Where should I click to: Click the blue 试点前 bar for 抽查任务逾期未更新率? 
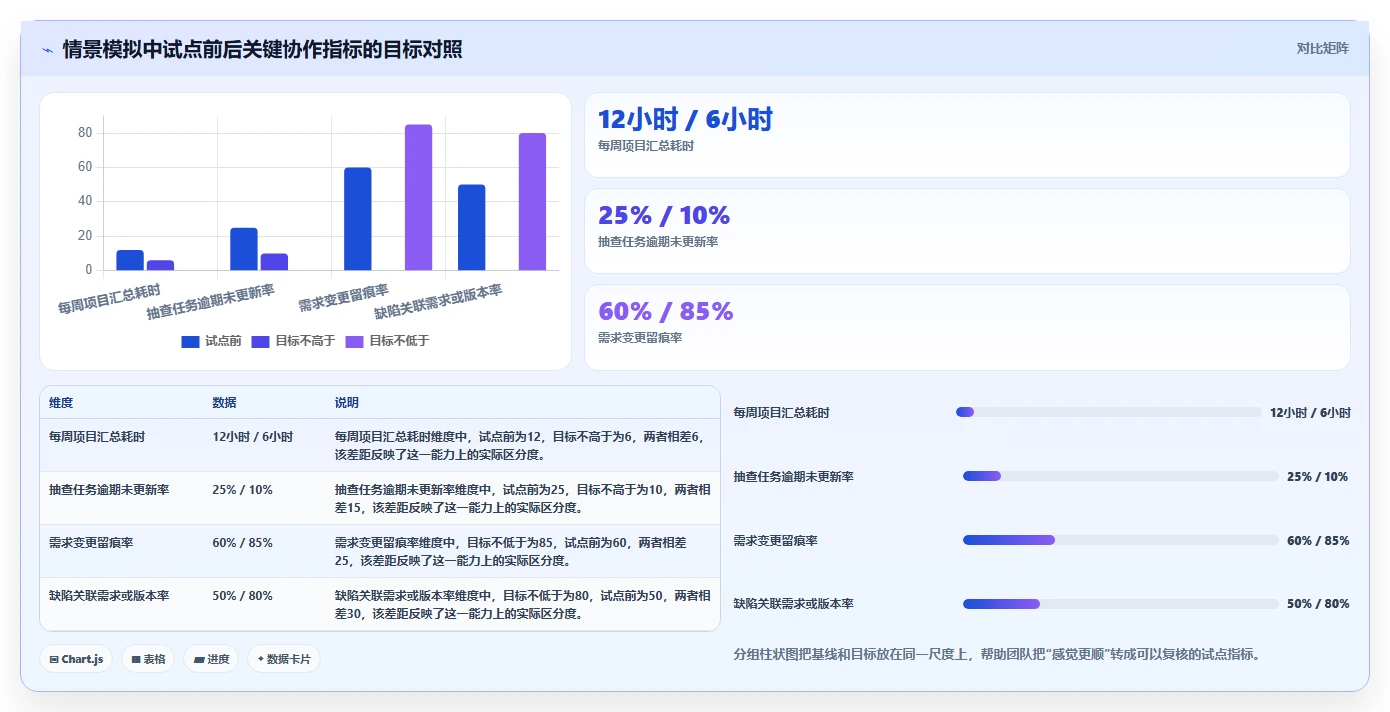243,249
